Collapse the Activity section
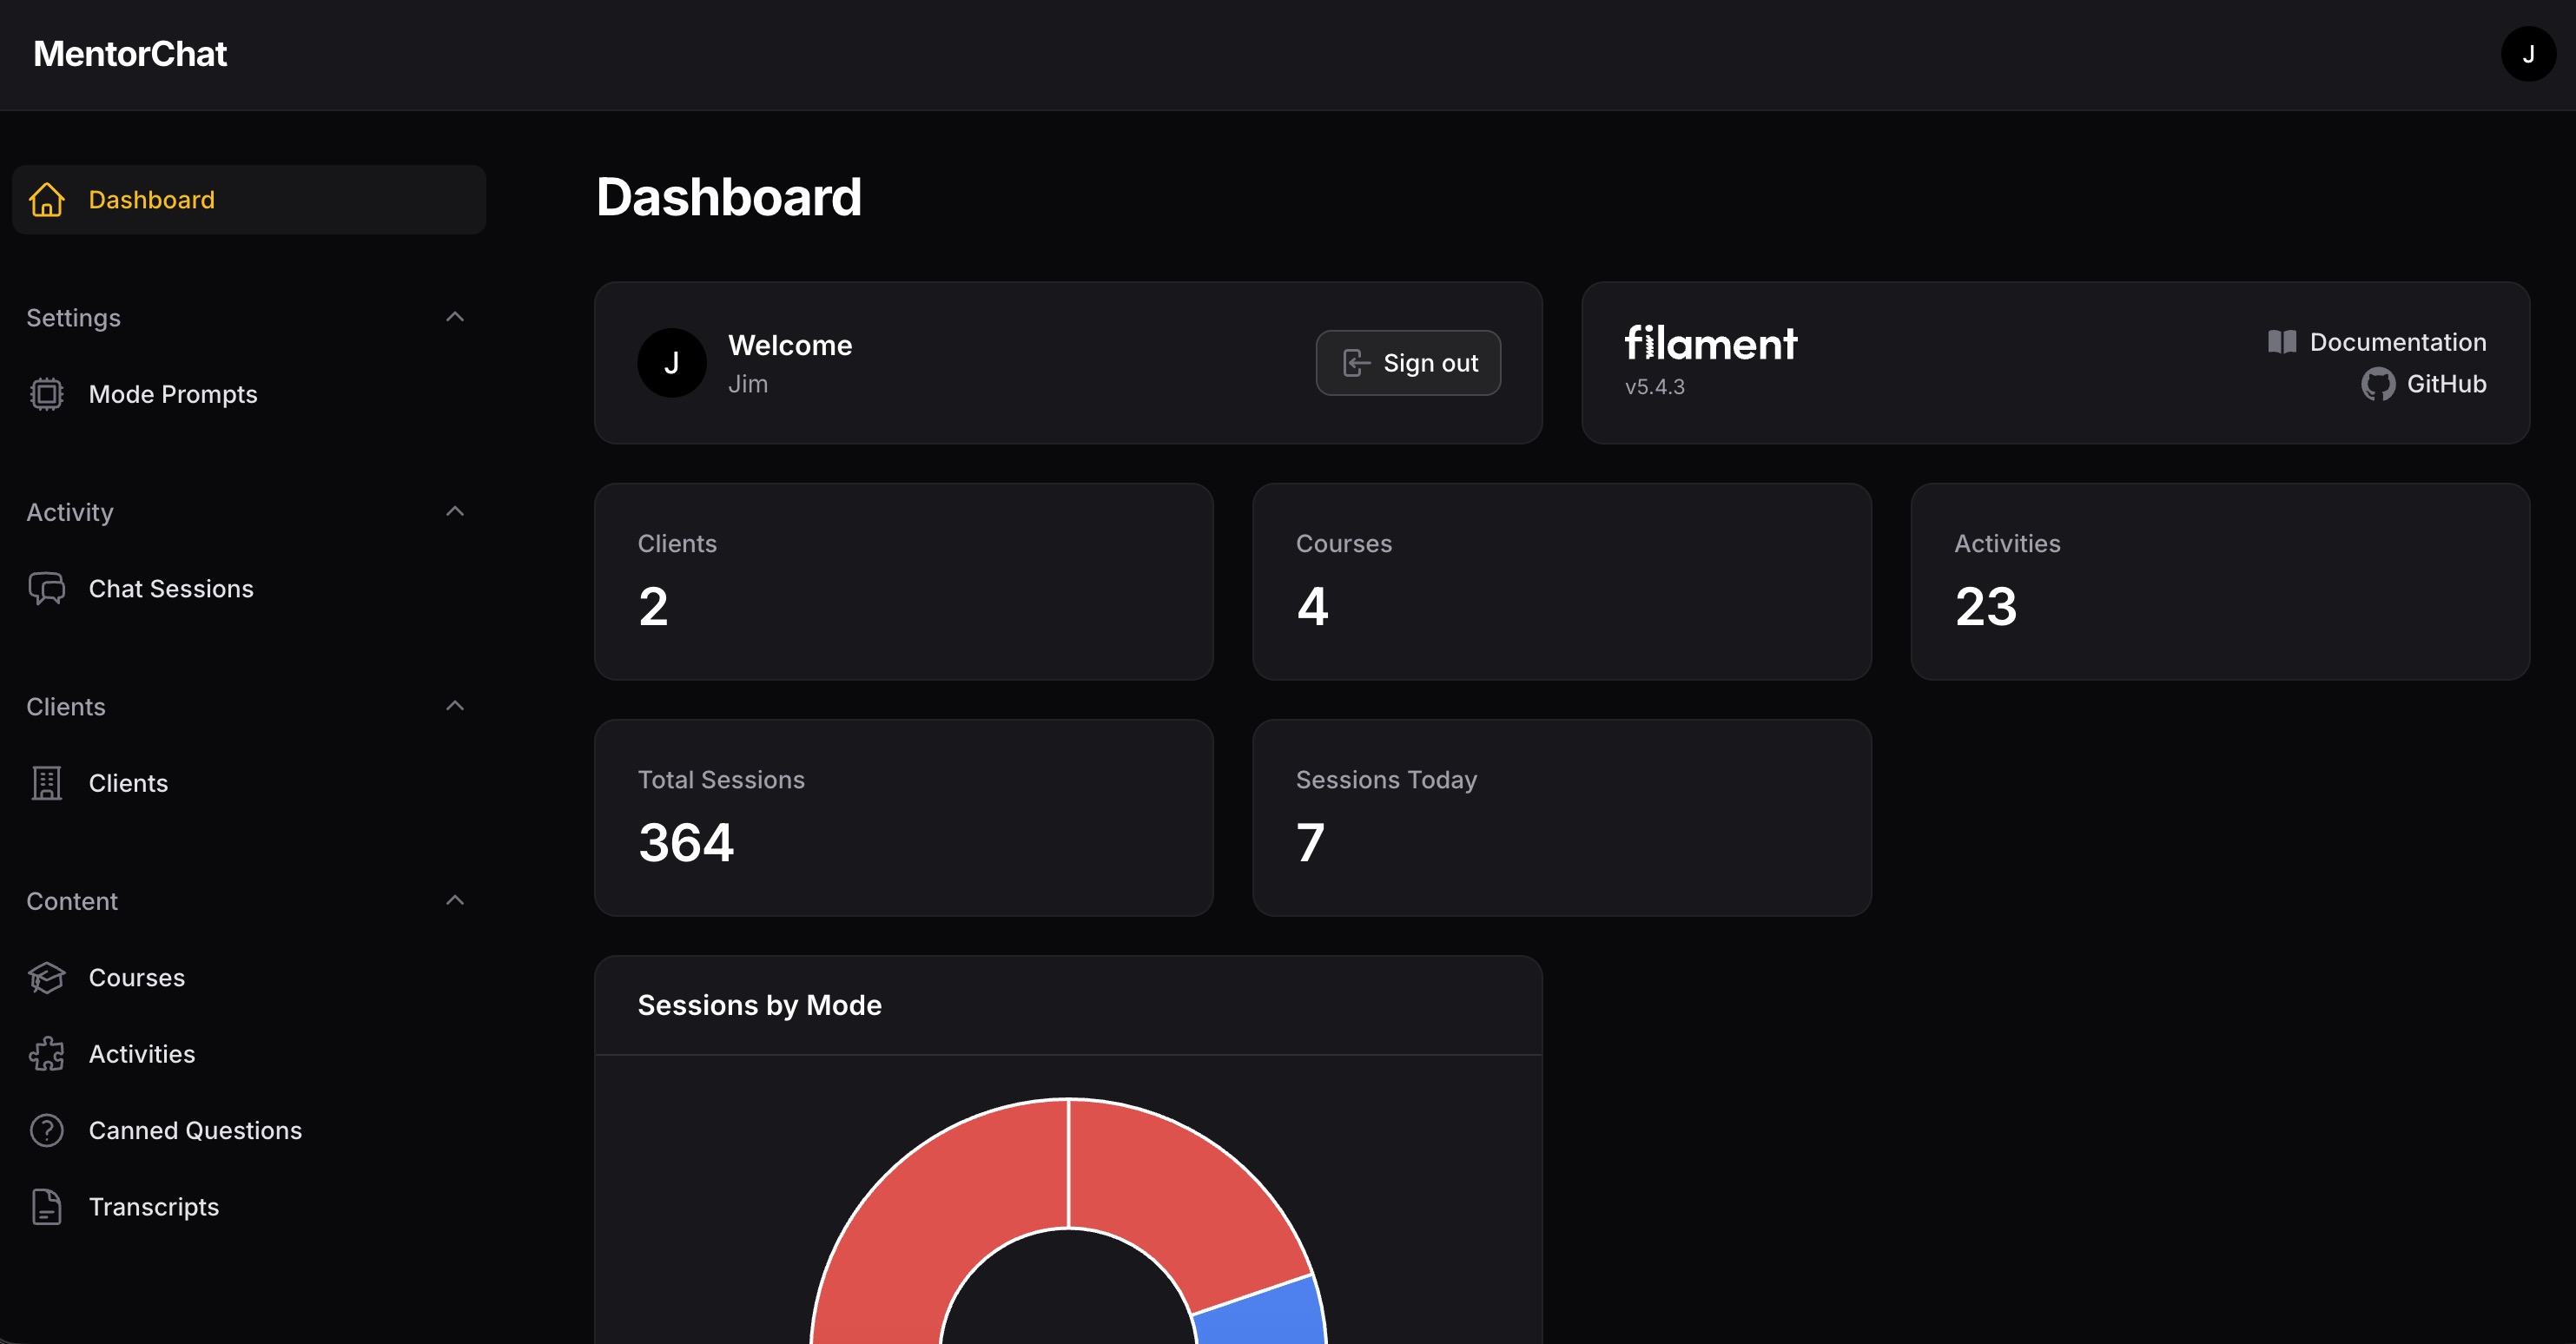Image resolution: width=2576 pixels, height=1344 pixels. (x=456, y=510)
